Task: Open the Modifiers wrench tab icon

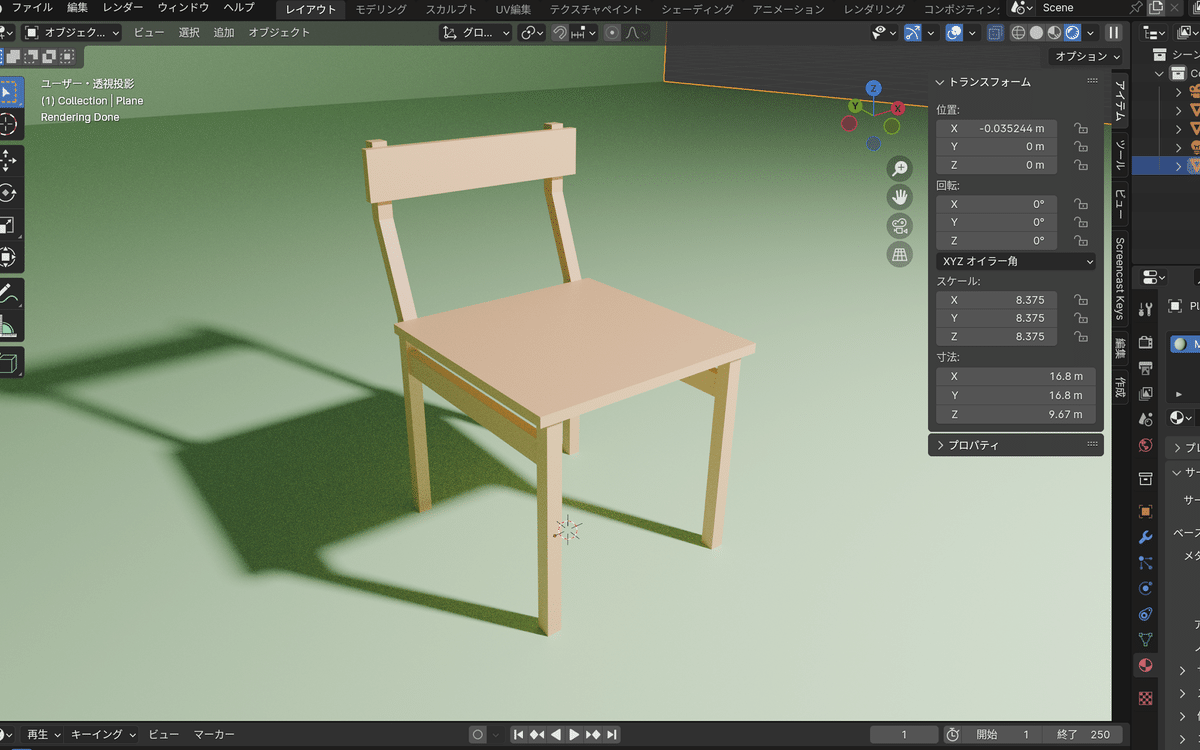Action: pos(1146,537)
